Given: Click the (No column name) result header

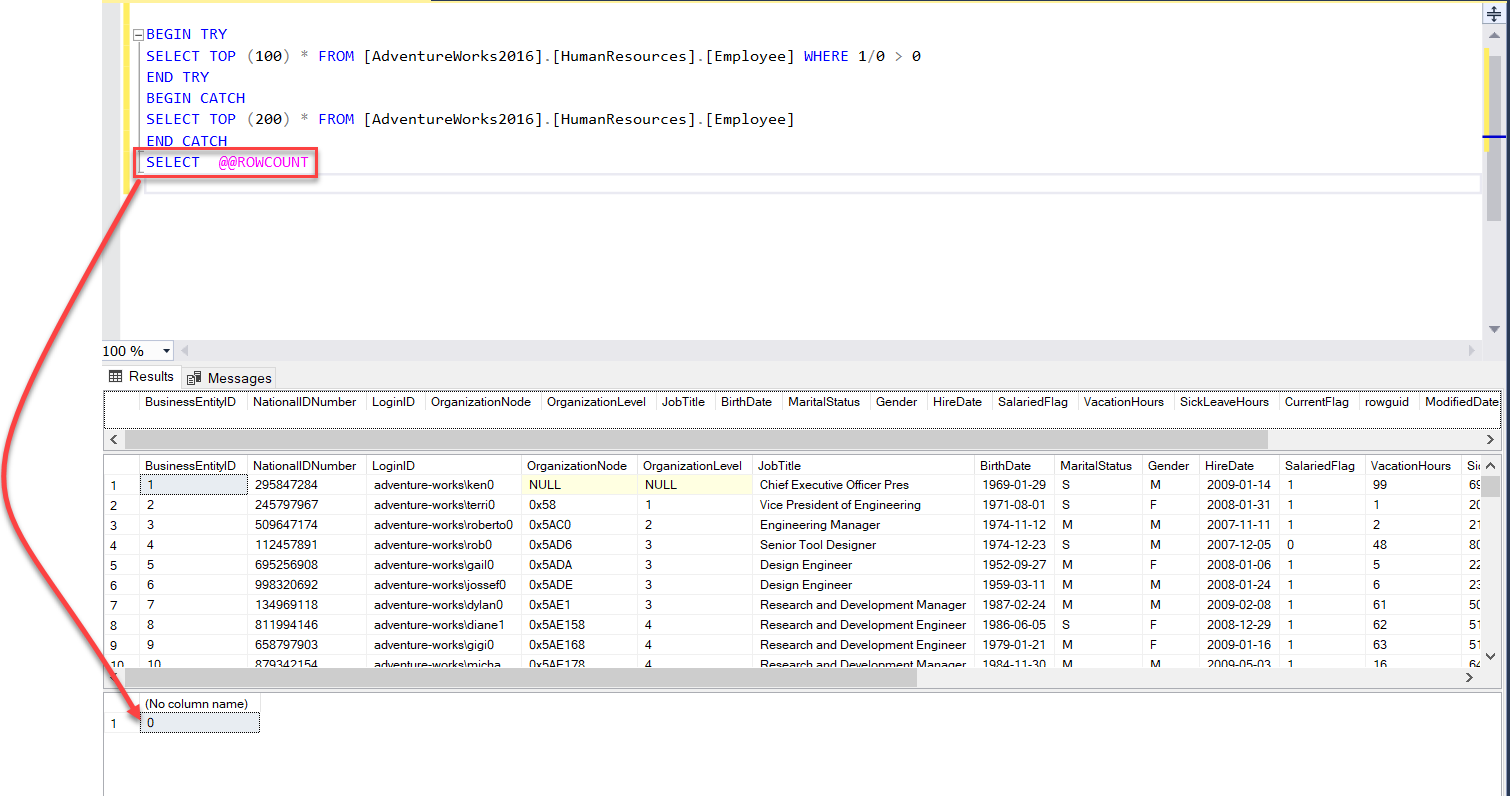Looking at the screenshot, I should [197, 703].
